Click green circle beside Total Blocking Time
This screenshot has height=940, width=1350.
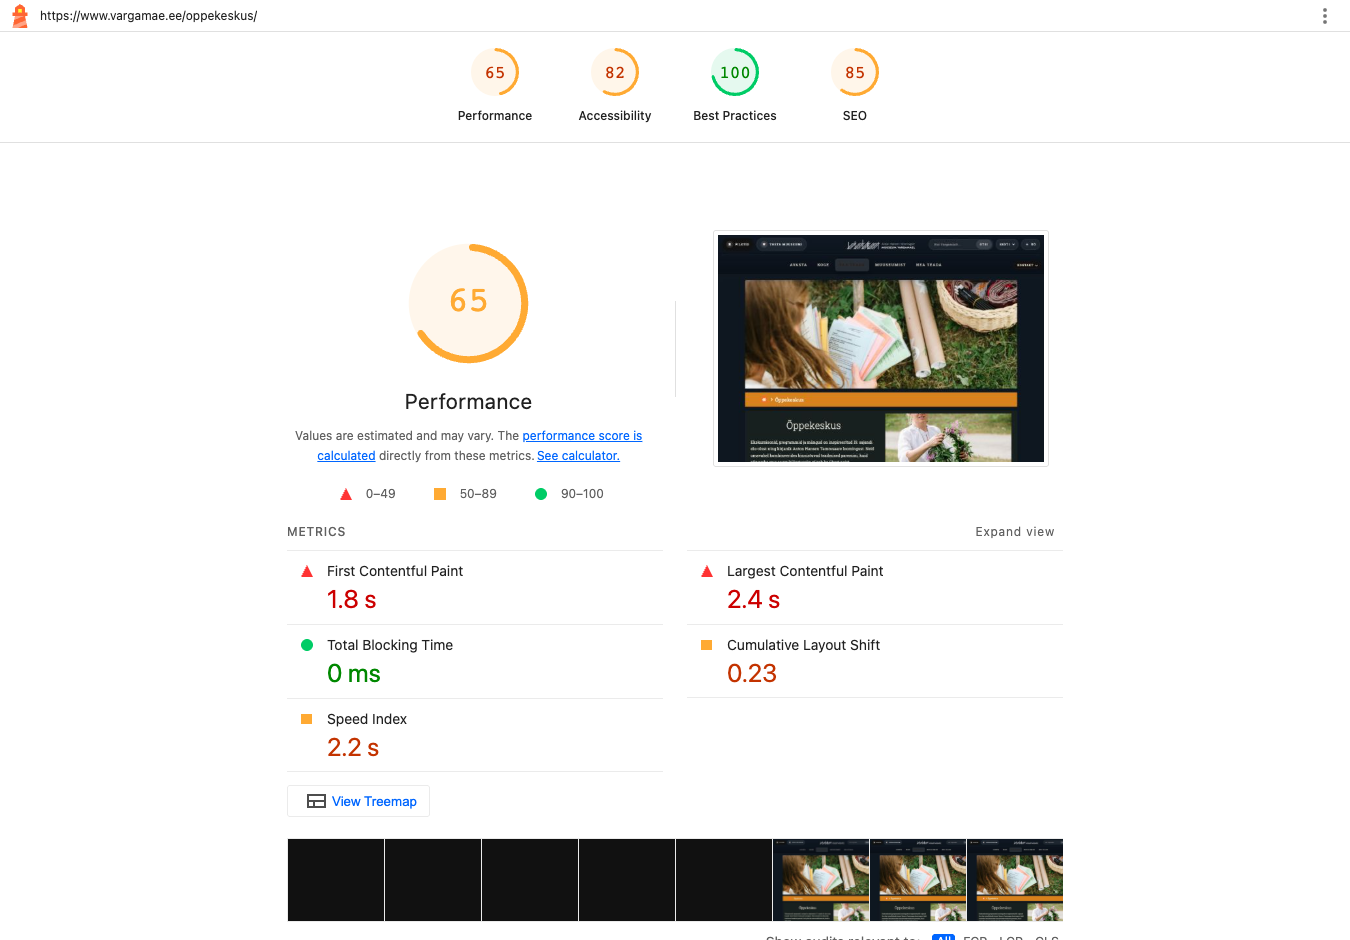[307, 645]
